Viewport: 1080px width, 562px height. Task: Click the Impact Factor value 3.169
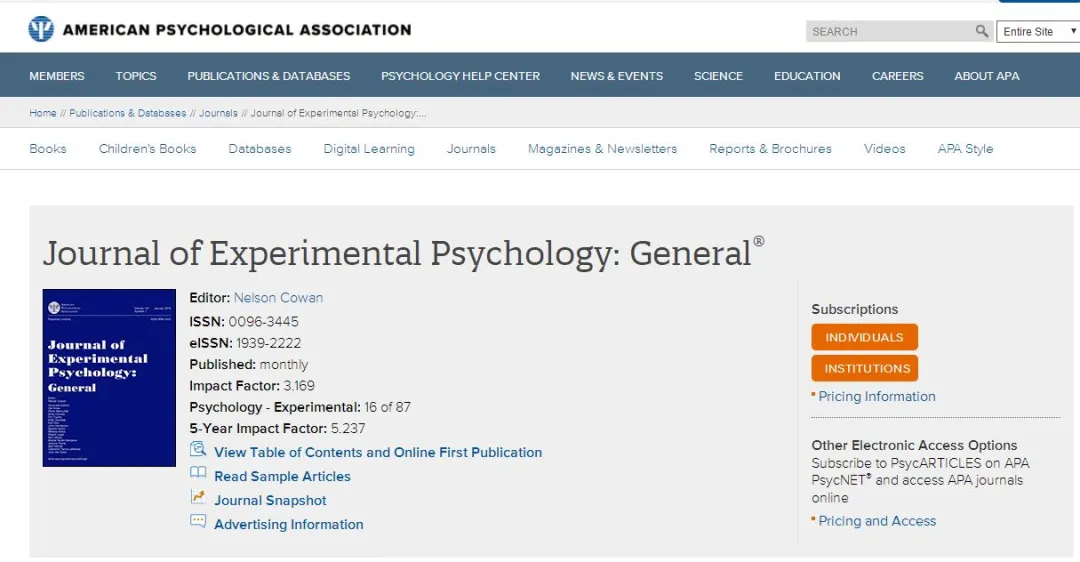coord(299,386)
